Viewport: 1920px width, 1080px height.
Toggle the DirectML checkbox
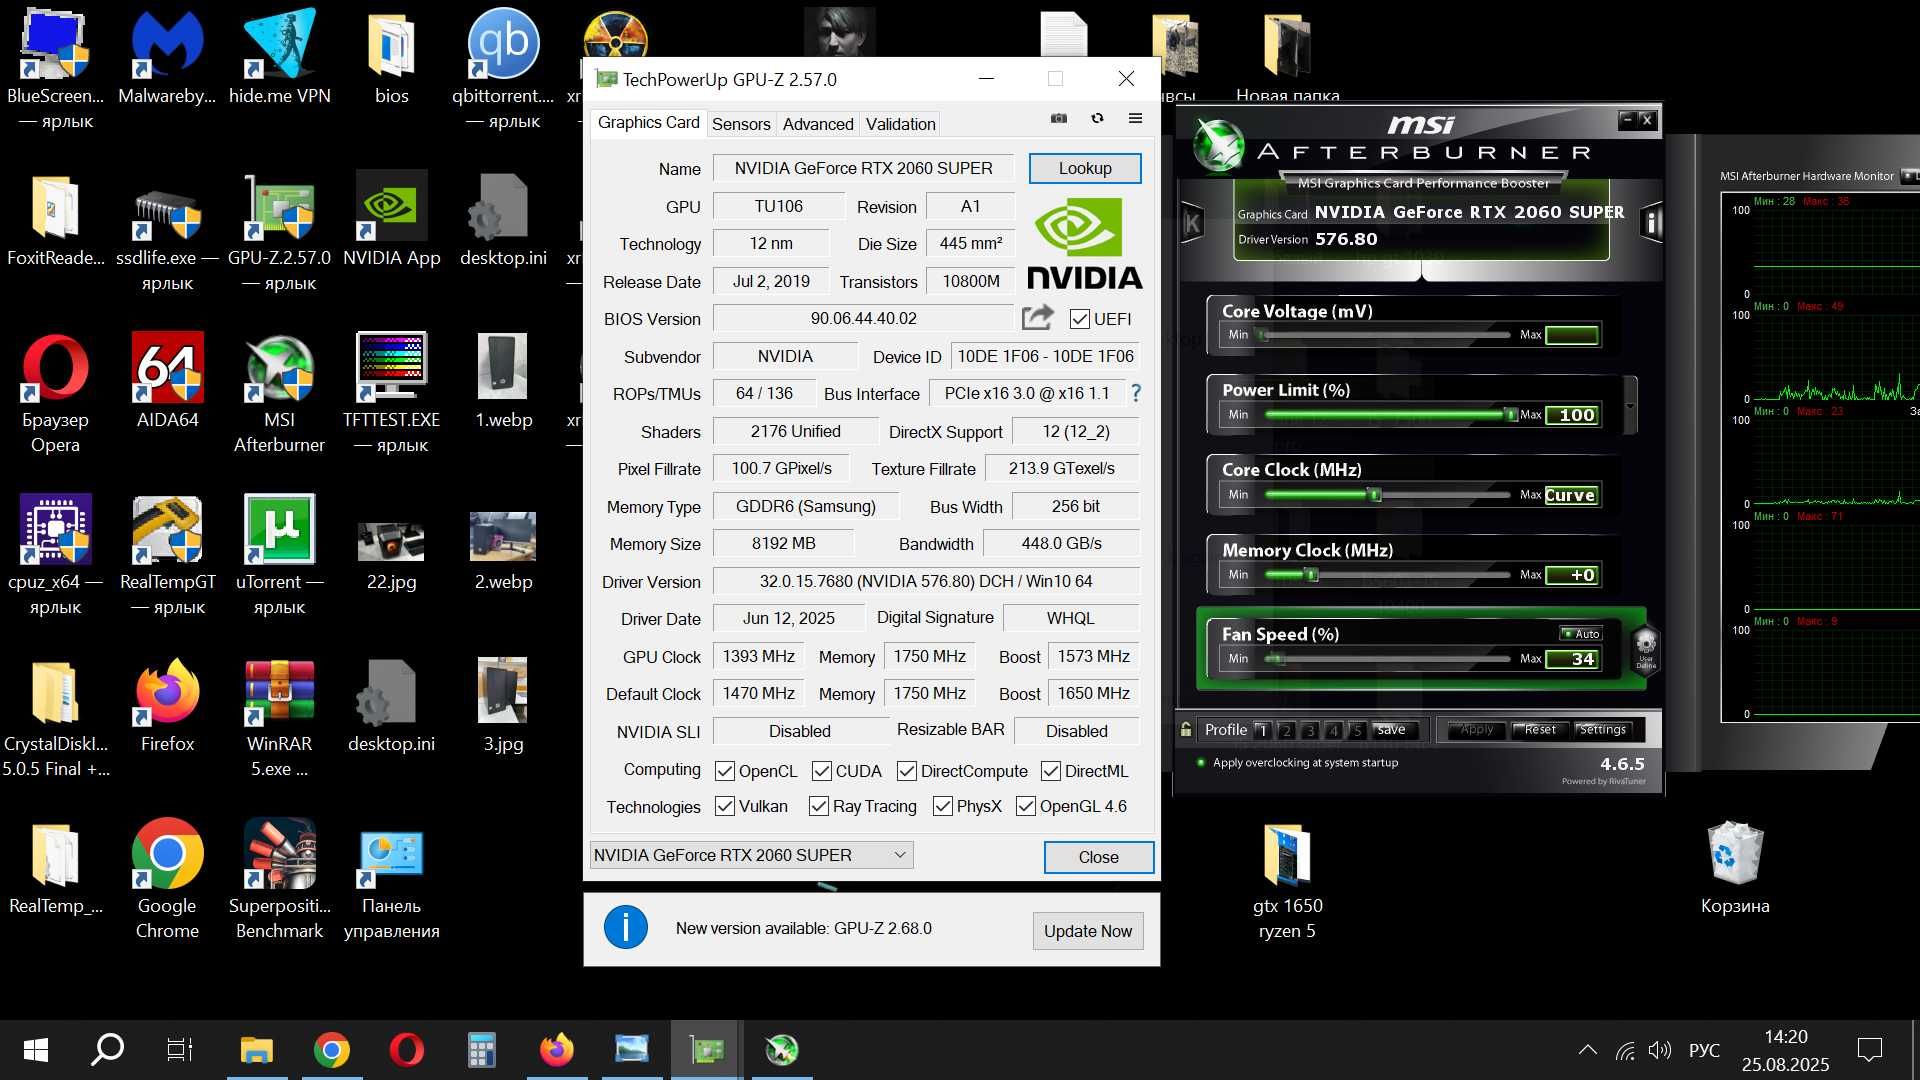(x=1051, y=771)
